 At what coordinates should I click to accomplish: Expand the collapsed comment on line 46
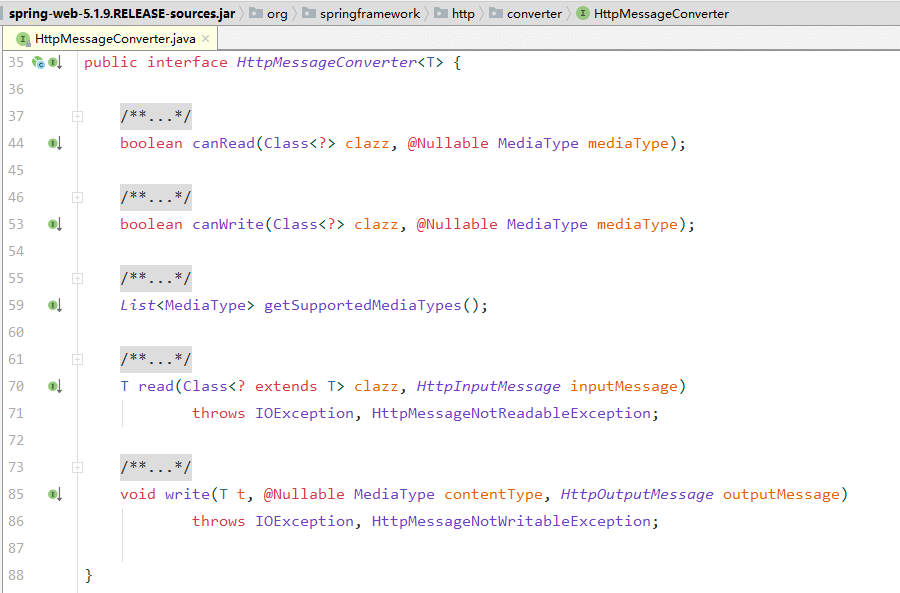point(77,197)
